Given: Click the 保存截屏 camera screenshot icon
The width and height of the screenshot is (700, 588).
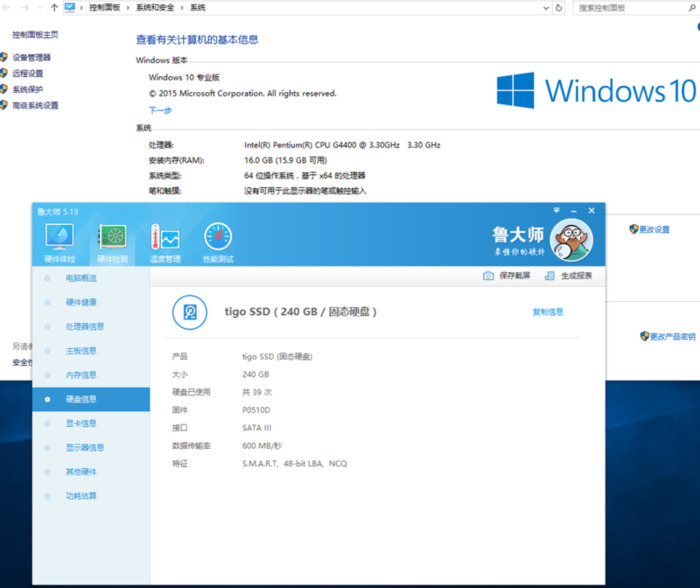Looking at the screenshot, I should pyautogui.click(x=488, y=276).
